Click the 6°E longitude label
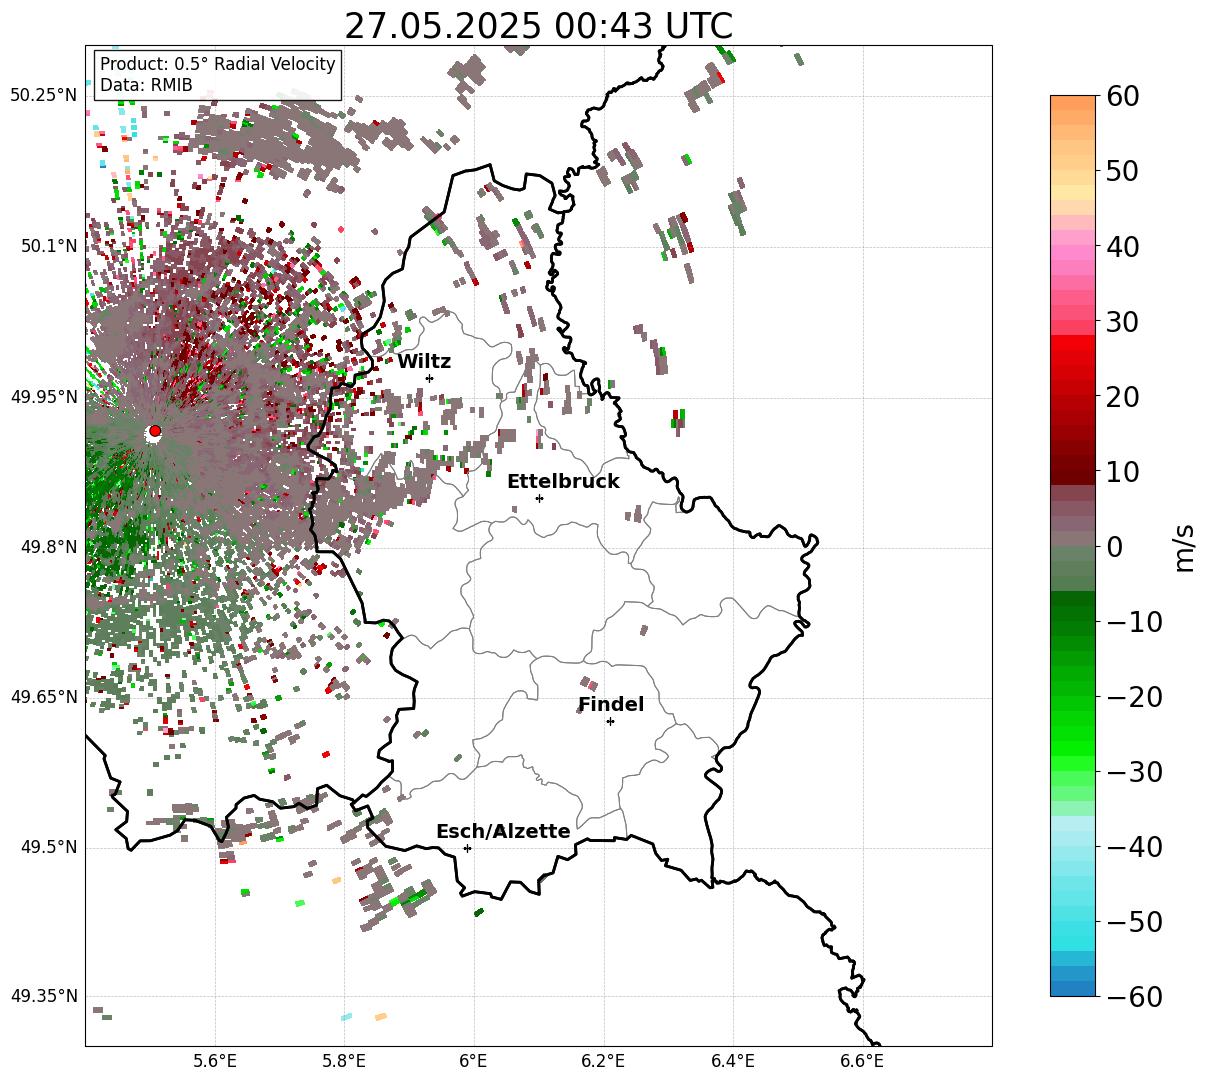Viewport: 1207px width, 1081px height. coord(473,1061)
